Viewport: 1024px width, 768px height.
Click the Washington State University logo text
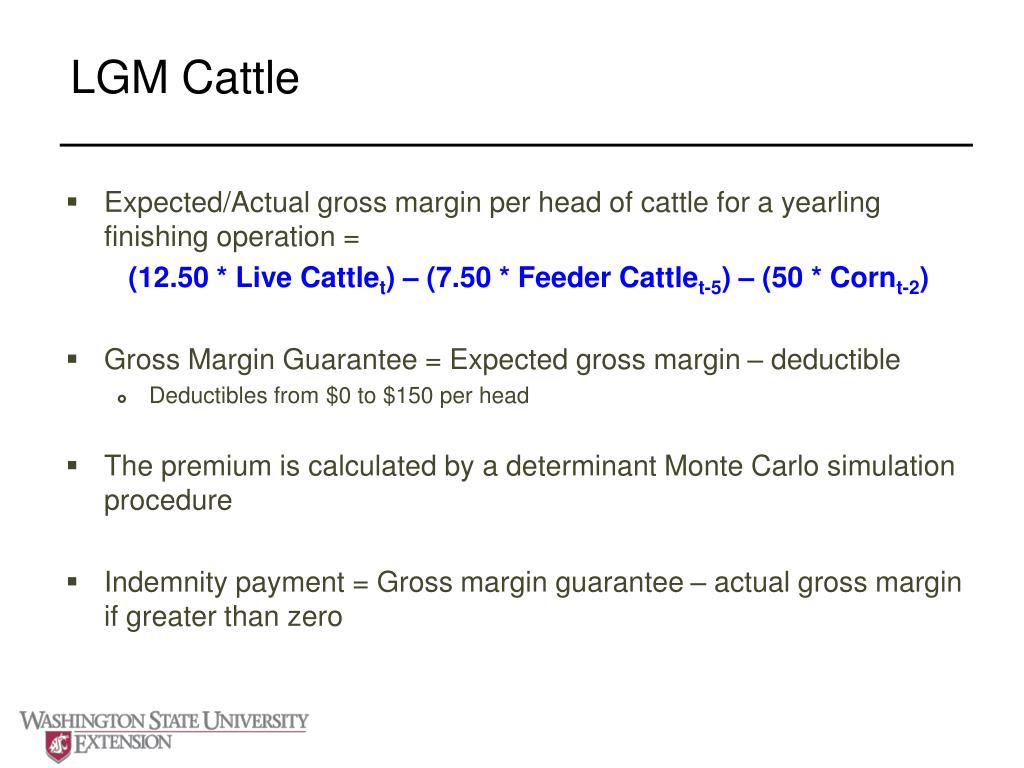(163, 721)
